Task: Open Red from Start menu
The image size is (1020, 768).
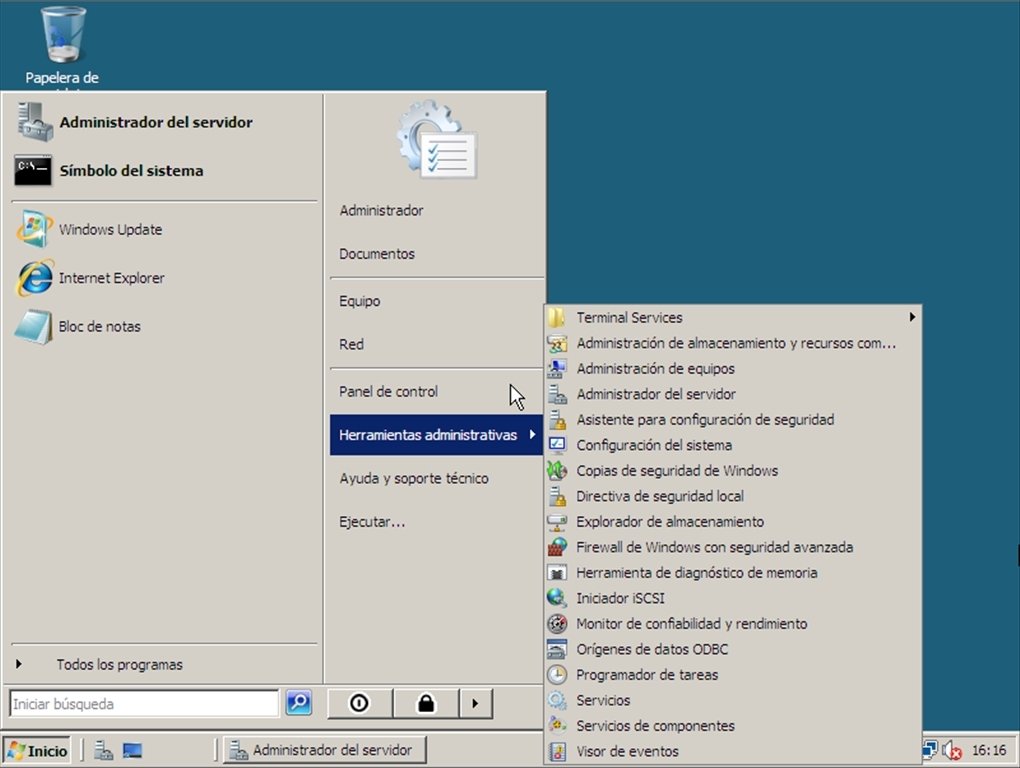Action: tap(351, 344)
